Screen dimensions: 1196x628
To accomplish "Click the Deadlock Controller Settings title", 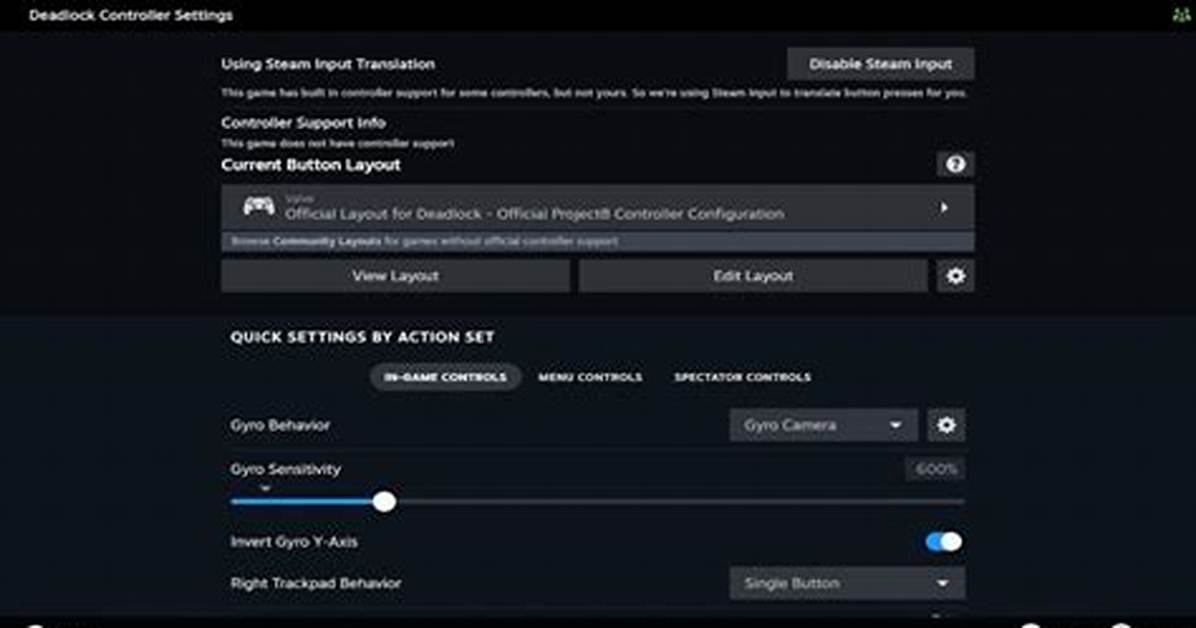I will coord(130,15).
